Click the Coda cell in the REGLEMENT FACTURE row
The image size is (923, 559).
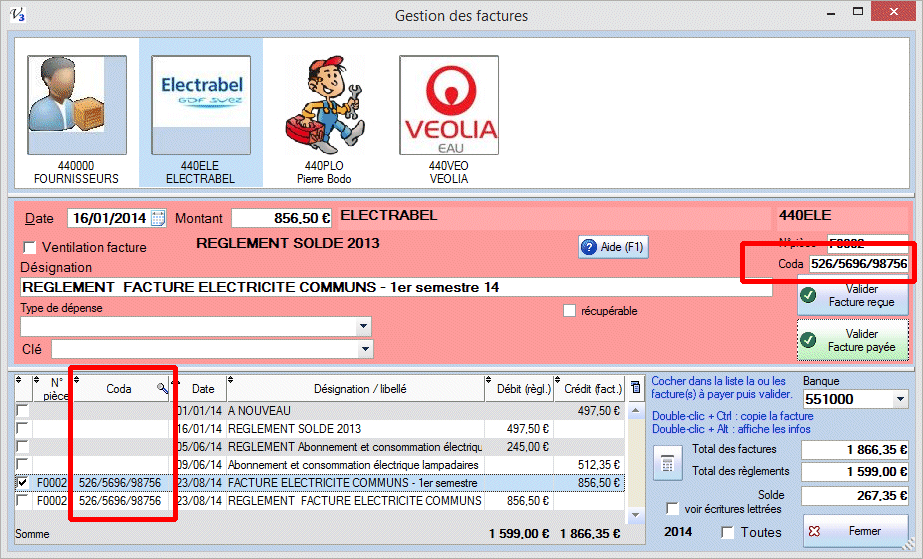point(120,501)
